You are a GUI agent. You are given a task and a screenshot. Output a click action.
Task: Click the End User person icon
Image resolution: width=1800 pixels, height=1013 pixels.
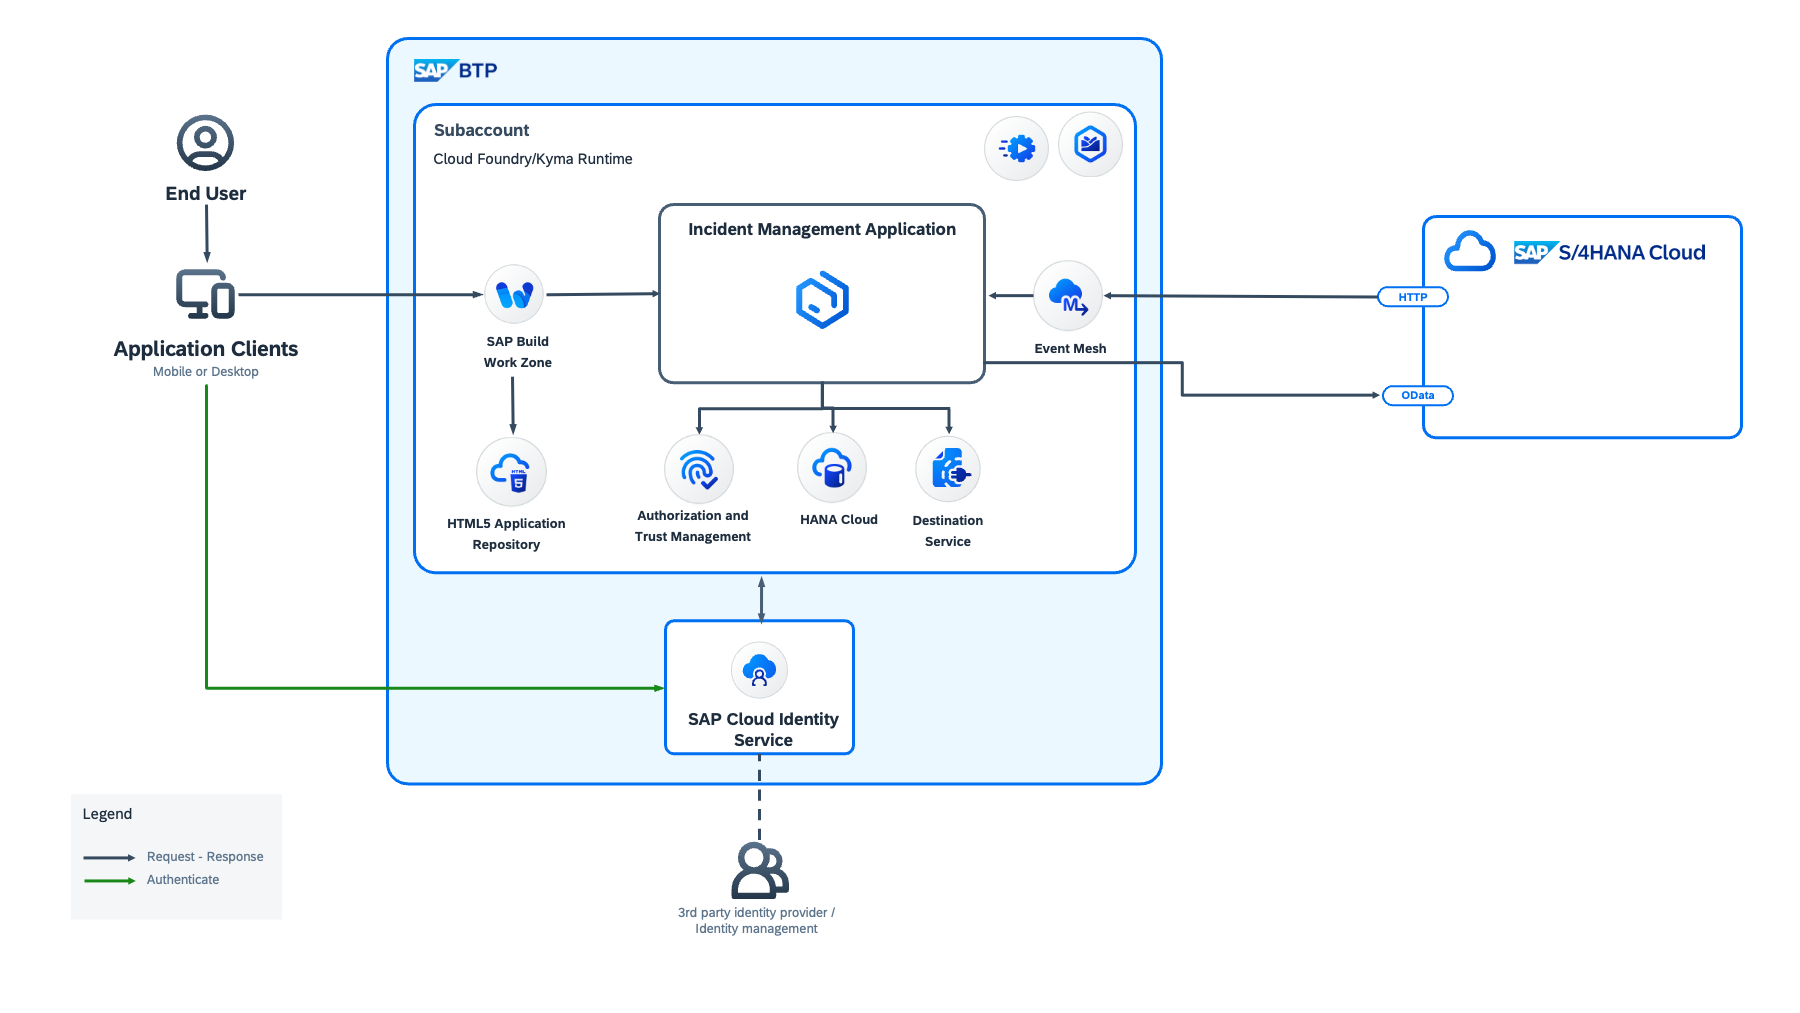205,143
